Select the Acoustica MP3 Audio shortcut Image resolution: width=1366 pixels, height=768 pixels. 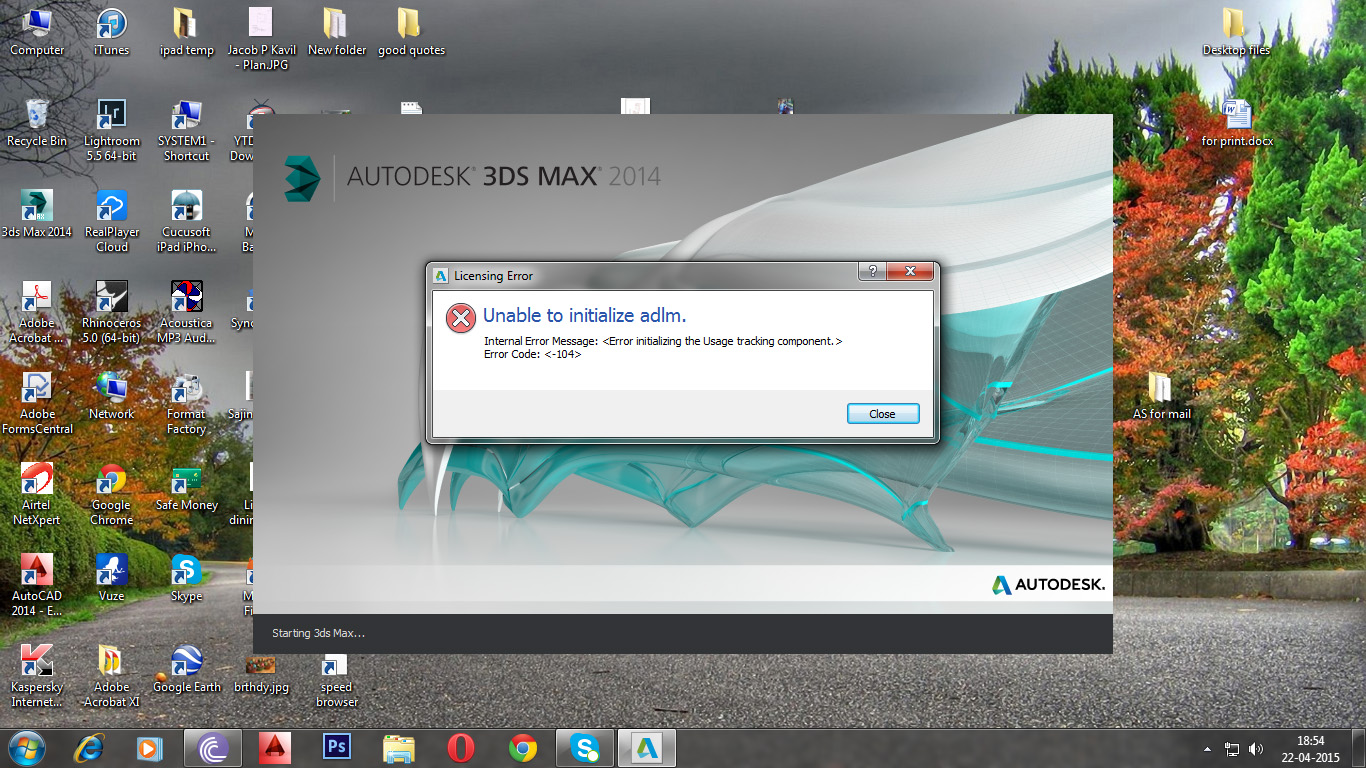coord(186,312)
